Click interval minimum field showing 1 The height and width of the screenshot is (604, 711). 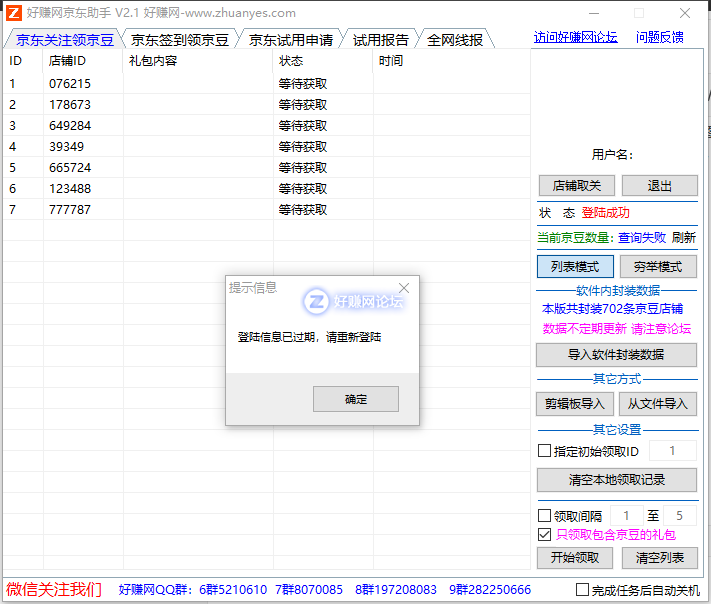tap(626, 516)
